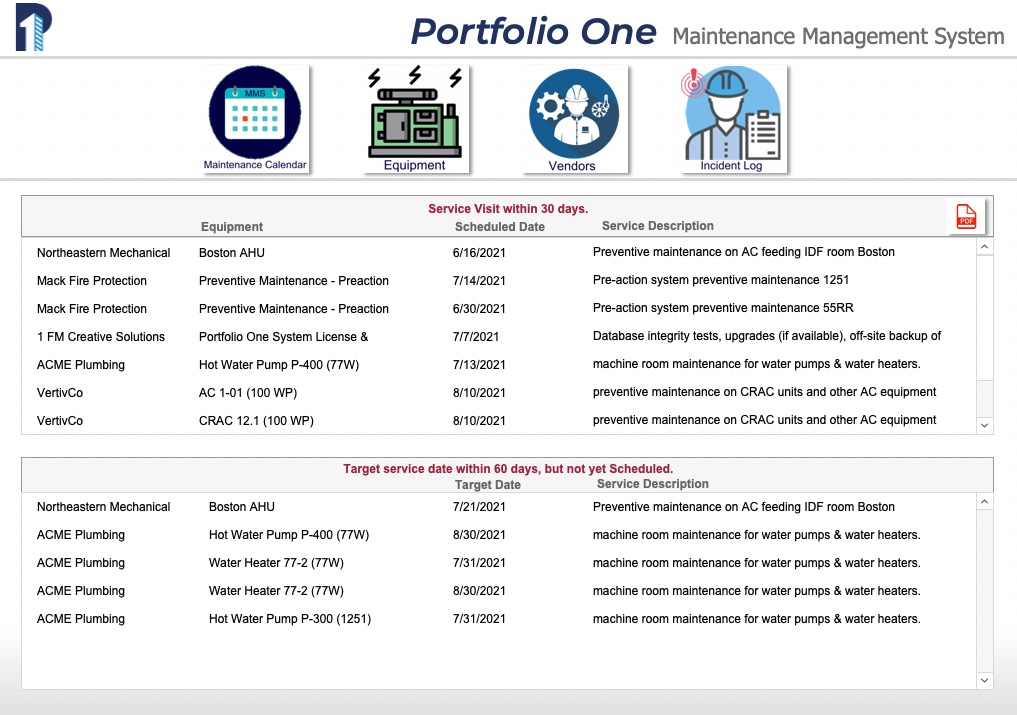Click Boston AHU with target date 7/21/2021
1017x715 pixels.
[241, 507]
